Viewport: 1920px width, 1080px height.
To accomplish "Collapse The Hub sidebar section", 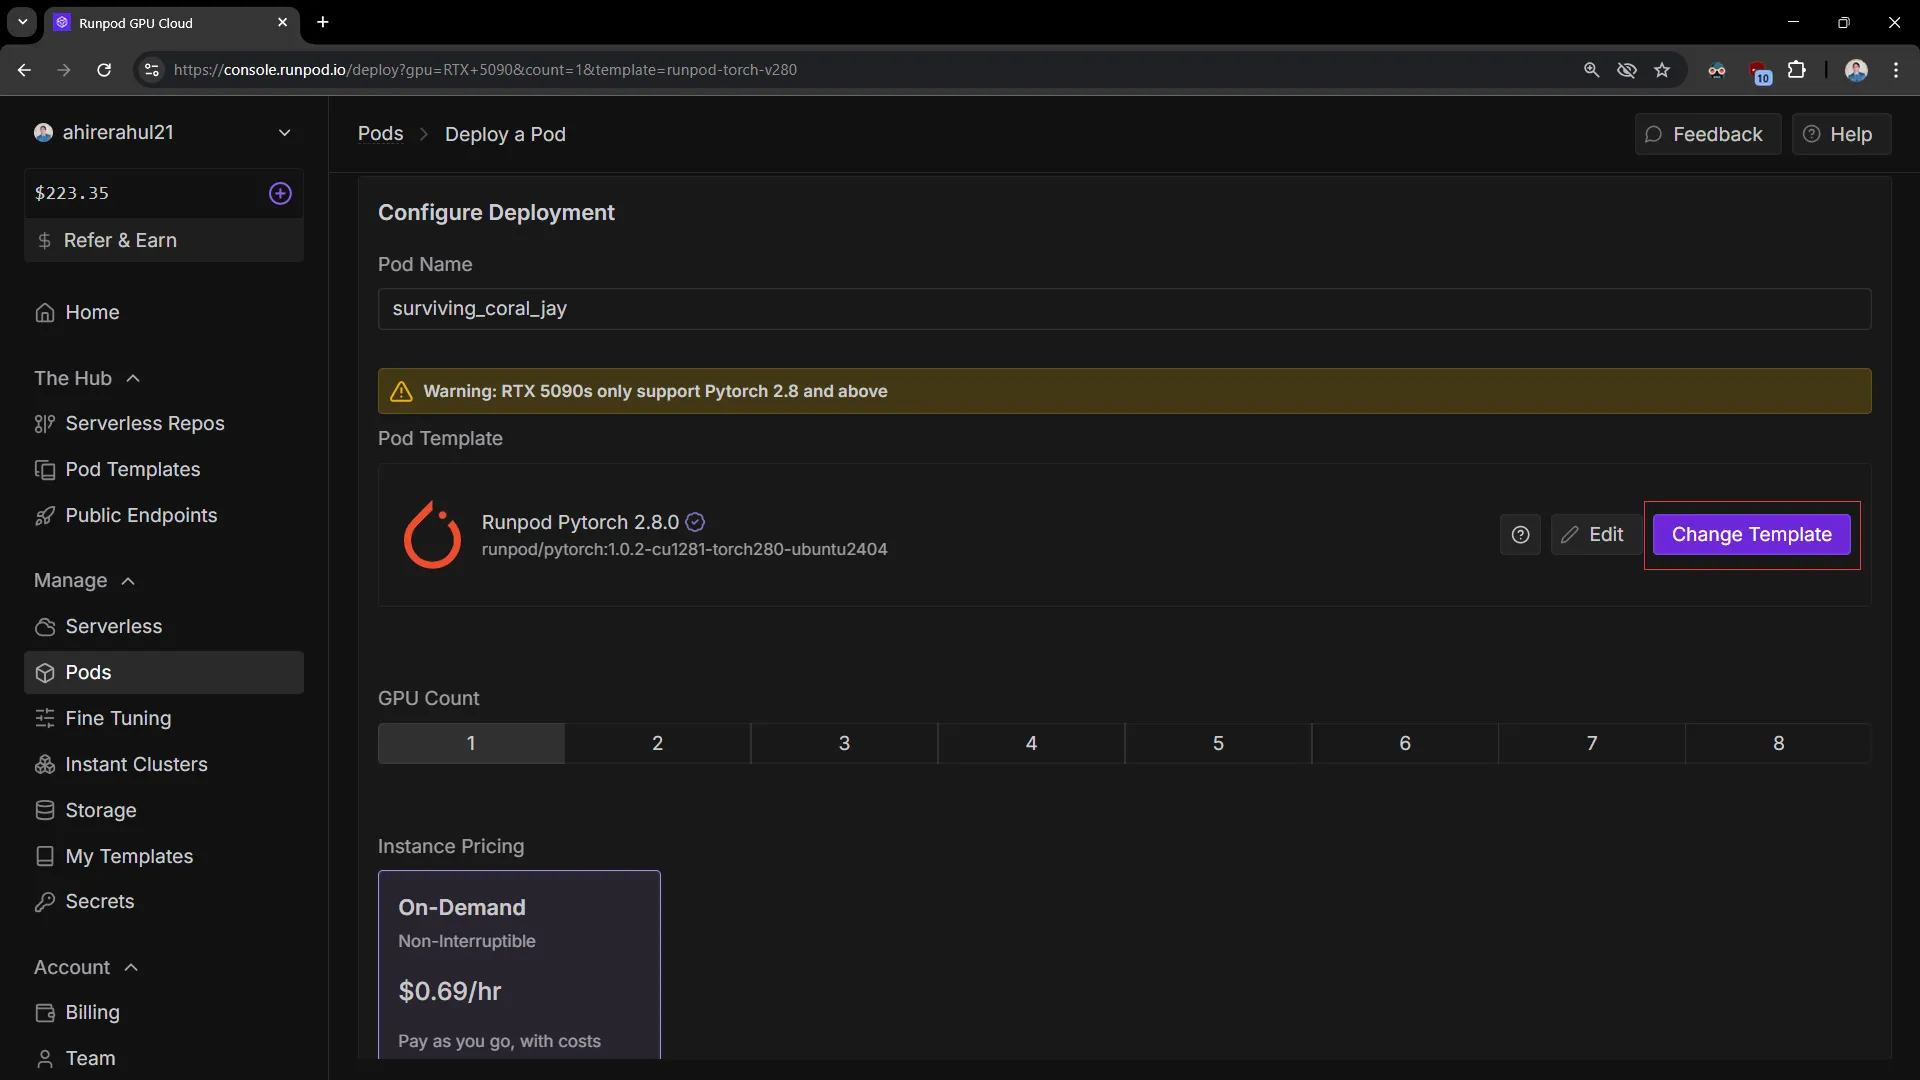I will point(133,378).
